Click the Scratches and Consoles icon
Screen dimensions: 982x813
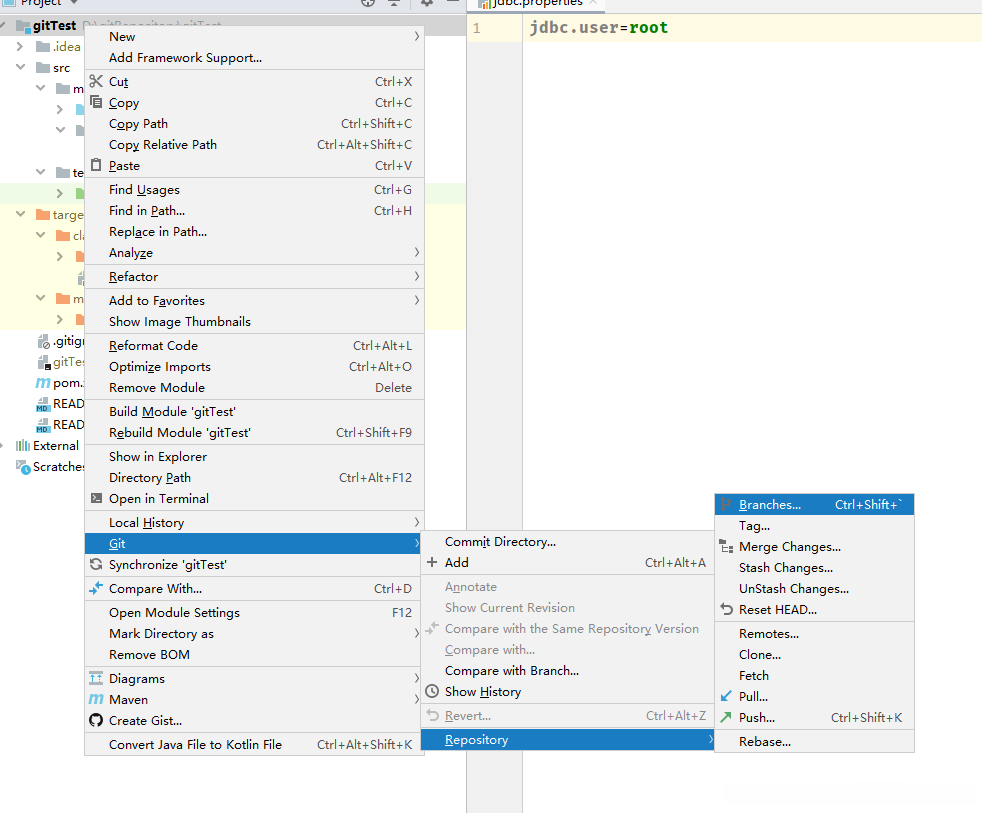coord(23,467)
